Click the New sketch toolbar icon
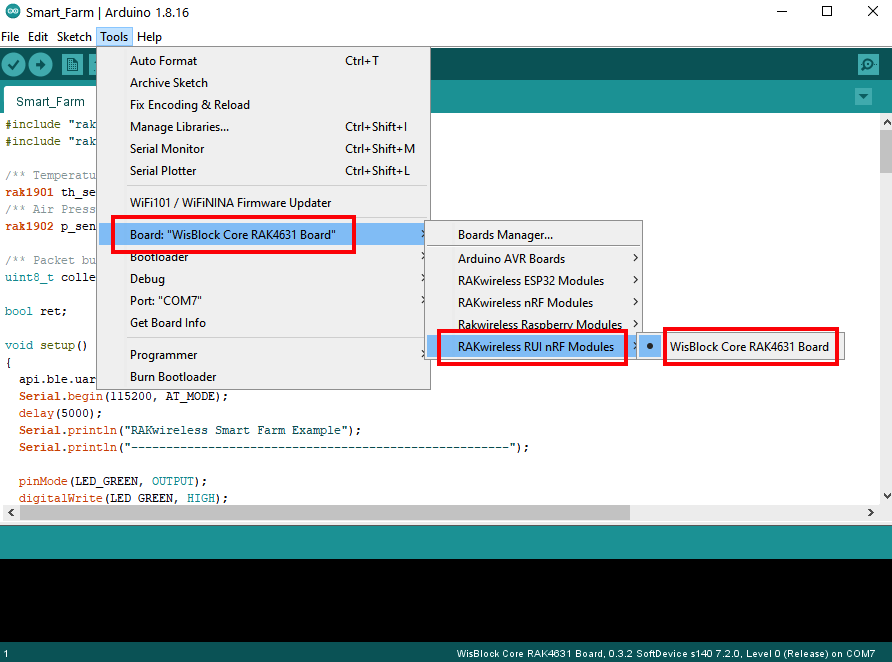 (x=72, y=65)
